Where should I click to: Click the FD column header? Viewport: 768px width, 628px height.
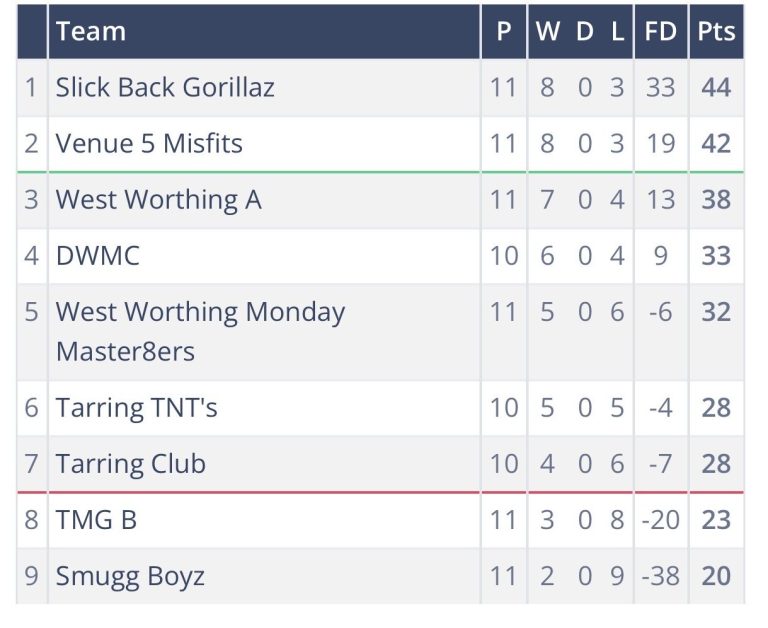click(660, 31)
